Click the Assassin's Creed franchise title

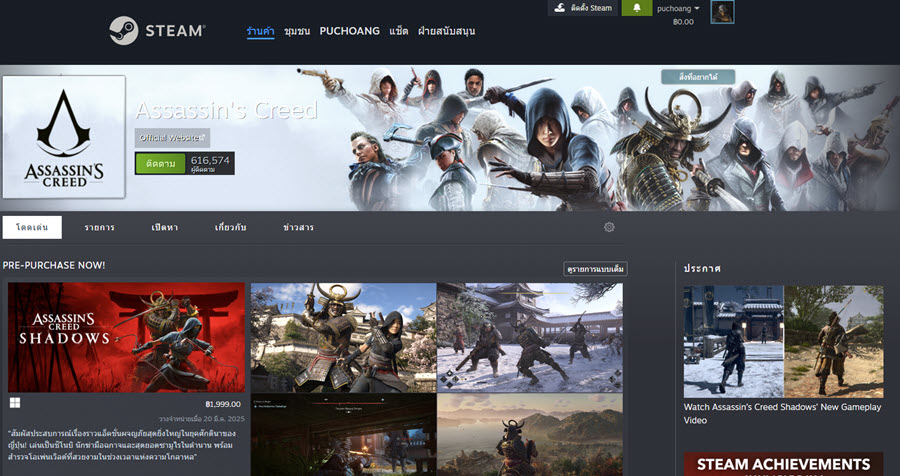tap(226, 110)
